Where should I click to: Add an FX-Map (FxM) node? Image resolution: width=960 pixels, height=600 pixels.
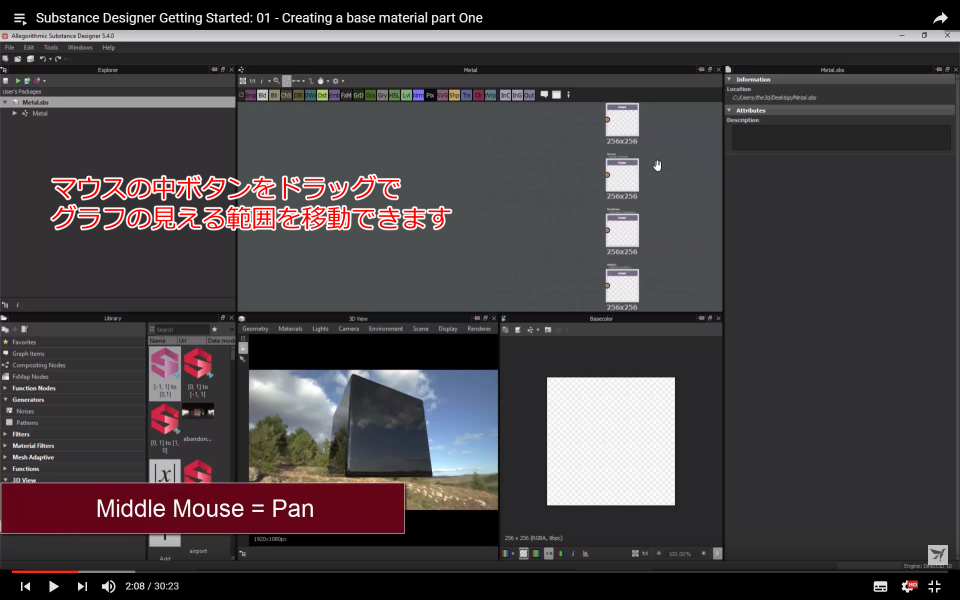(346, 96)
